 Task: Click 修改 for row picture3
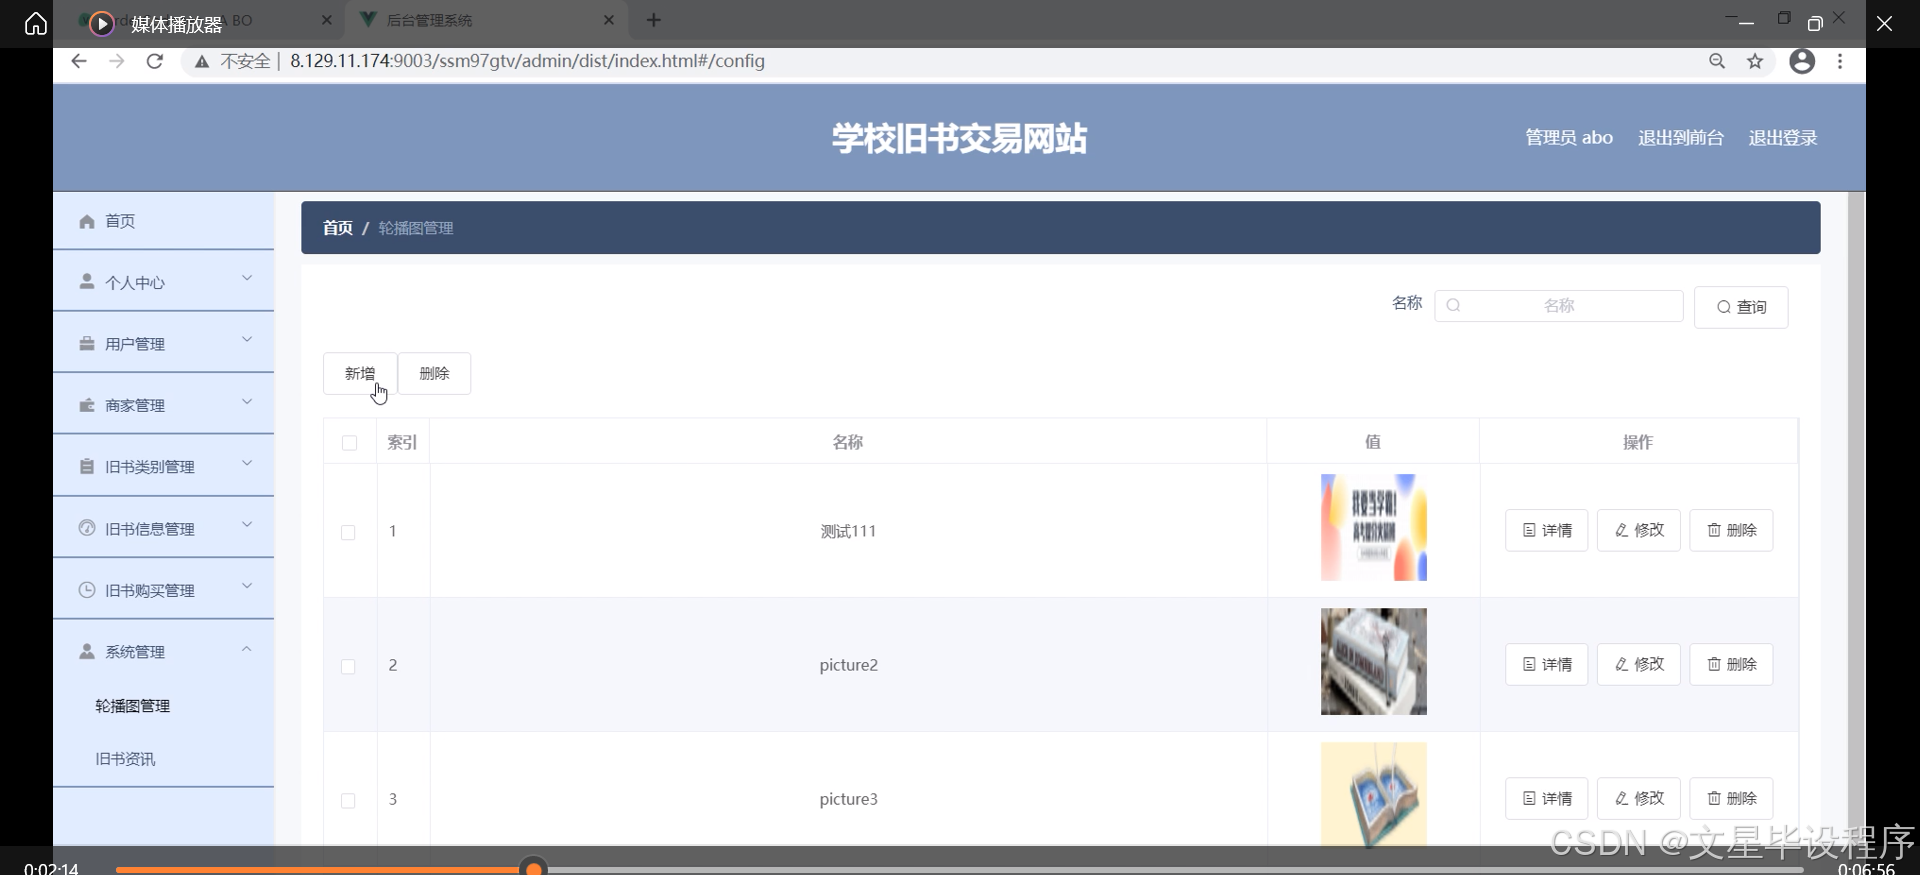tap(1639, 798)
